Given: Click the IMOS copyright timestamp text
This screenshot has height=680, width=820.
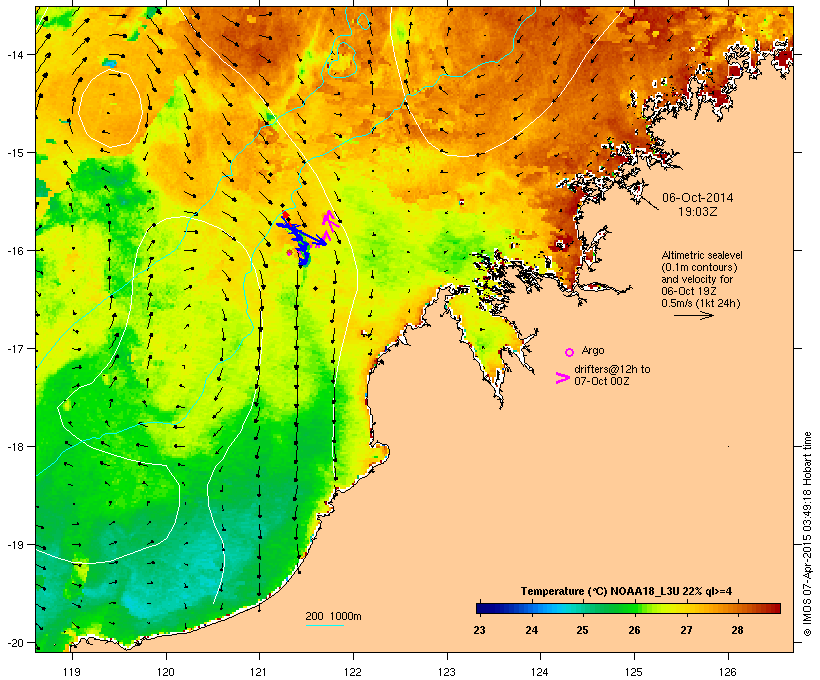Looking at the screenshot, I should pos(807,534).
